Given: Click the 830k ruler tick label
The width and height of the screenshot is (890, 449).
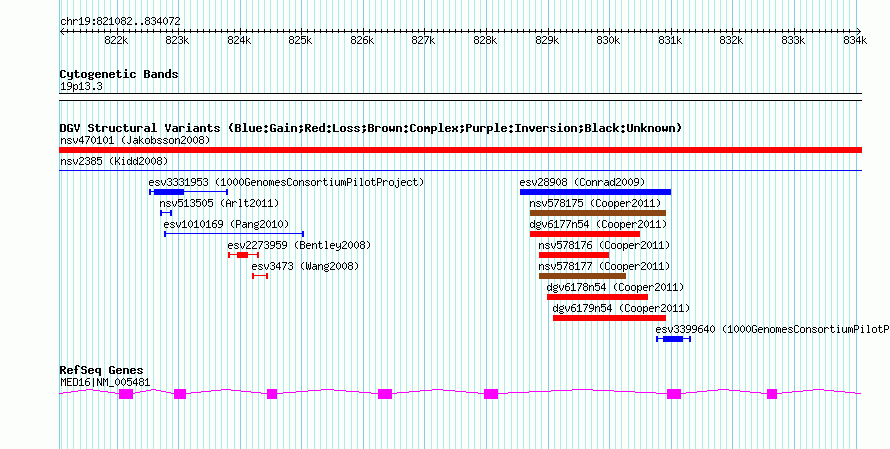Looking at the screenshot, I should pyautogui.click(x=608, y=41).
